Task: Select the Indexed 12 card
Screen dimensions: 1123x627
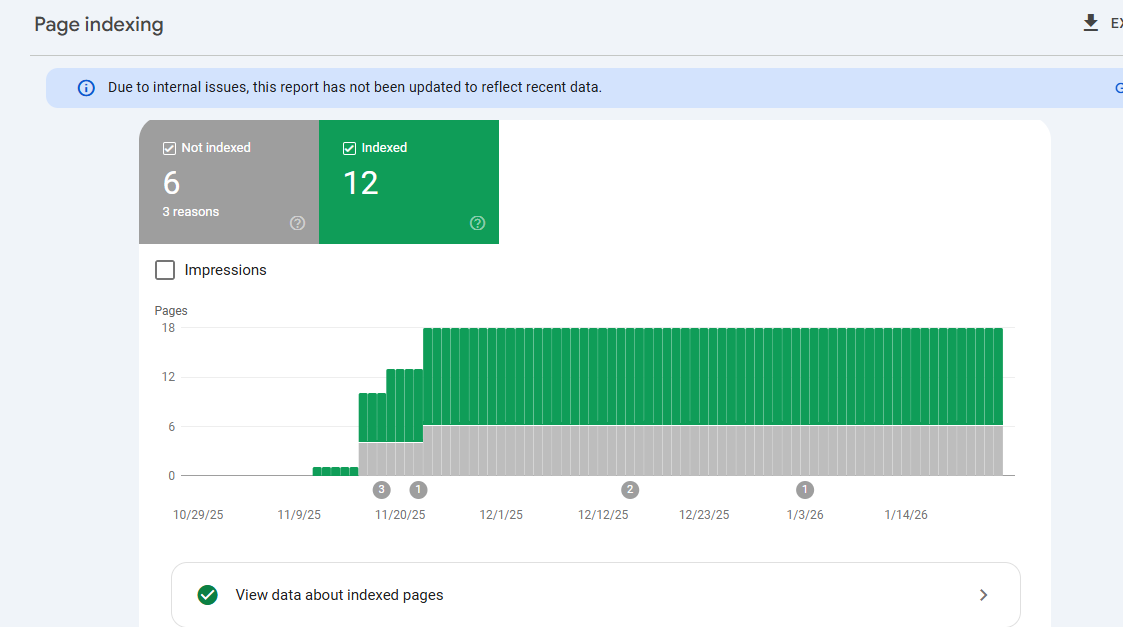Action: 409,182
